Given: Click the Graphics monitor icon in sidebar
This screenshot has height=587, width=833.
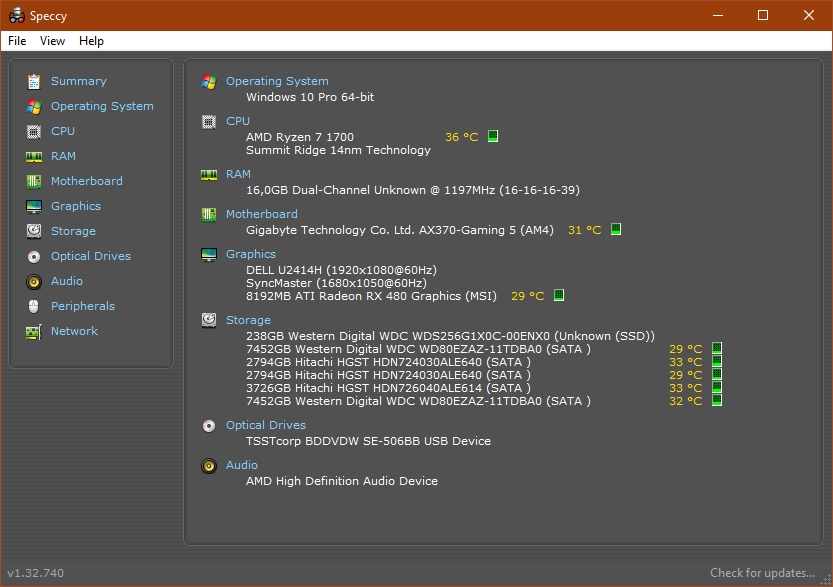Looking at the screenshot, I should [34, 206].
